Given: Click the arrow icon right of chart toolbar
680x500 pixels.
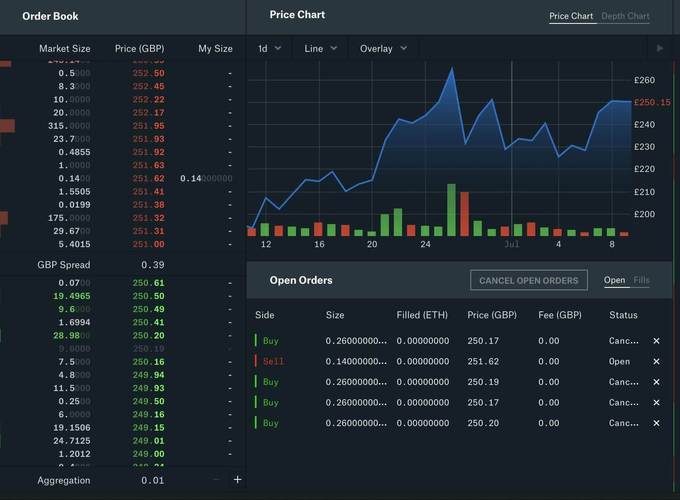Looking at the screenshot, I should tap(659, 48).
